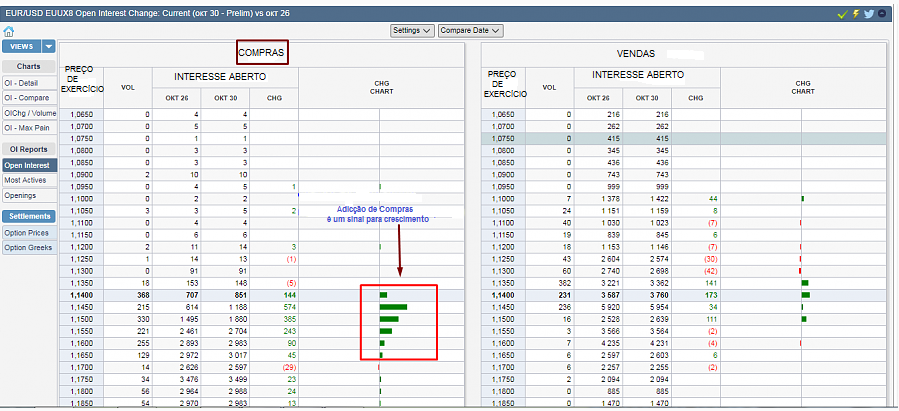899x411 pixels.
Task: Select the Open Interest report
Action: pyautogui.click(x=28, y=165)
